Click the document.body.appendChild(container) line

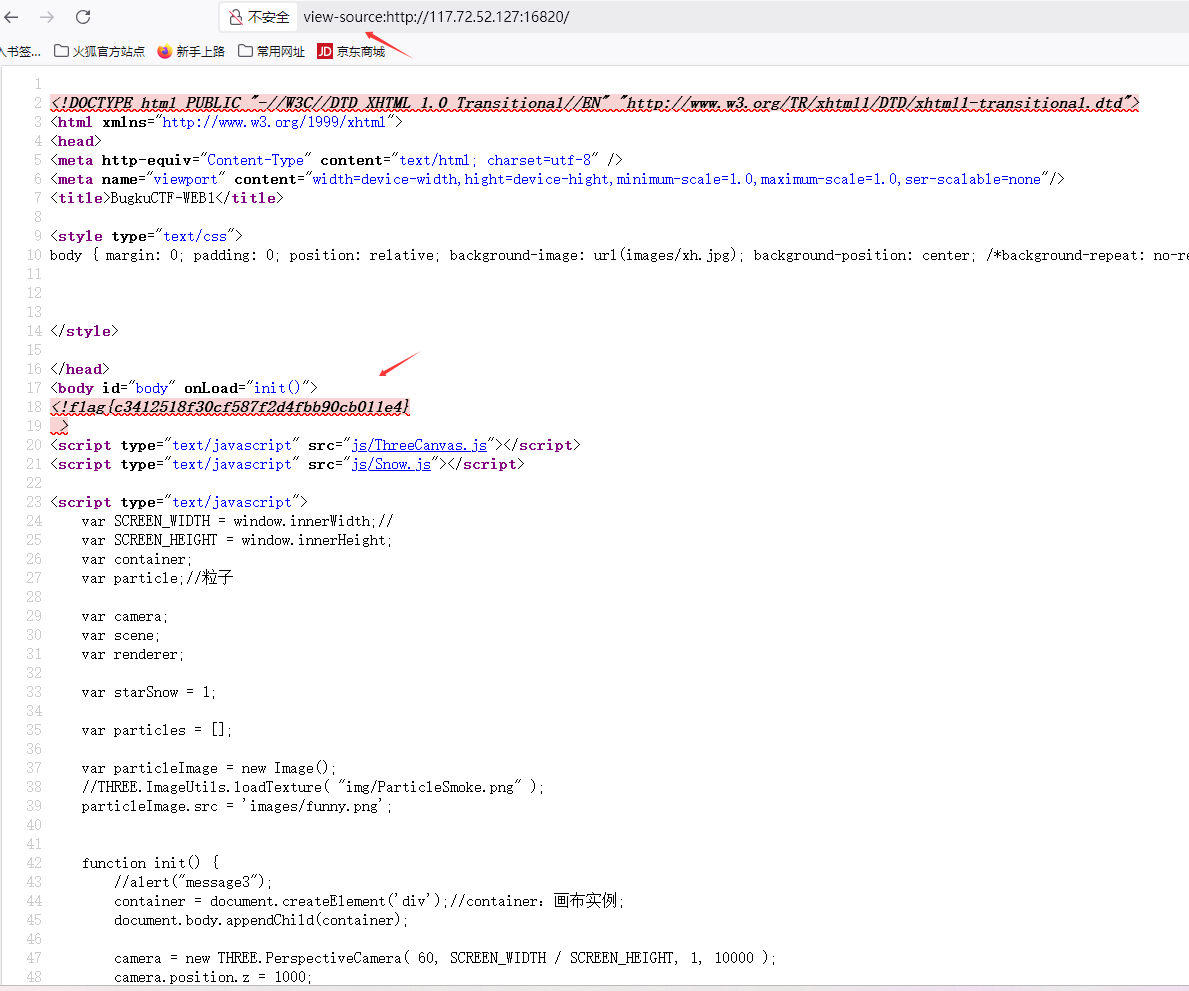[262, 920]
